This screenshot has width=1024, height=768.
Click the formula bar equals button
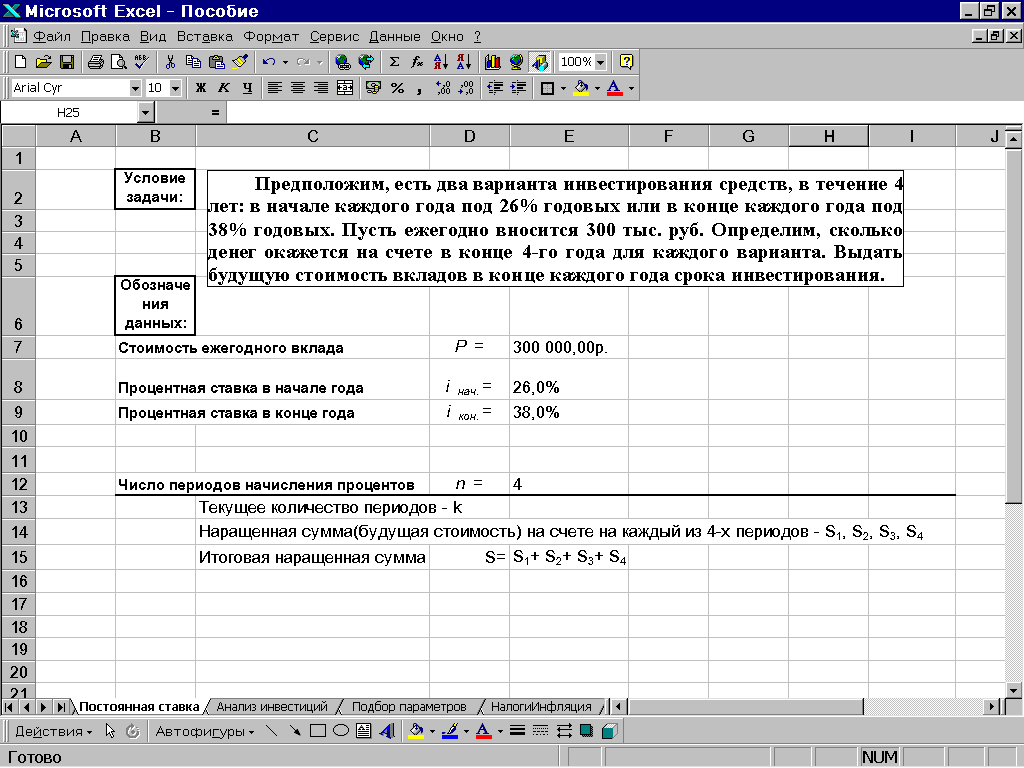215,112
